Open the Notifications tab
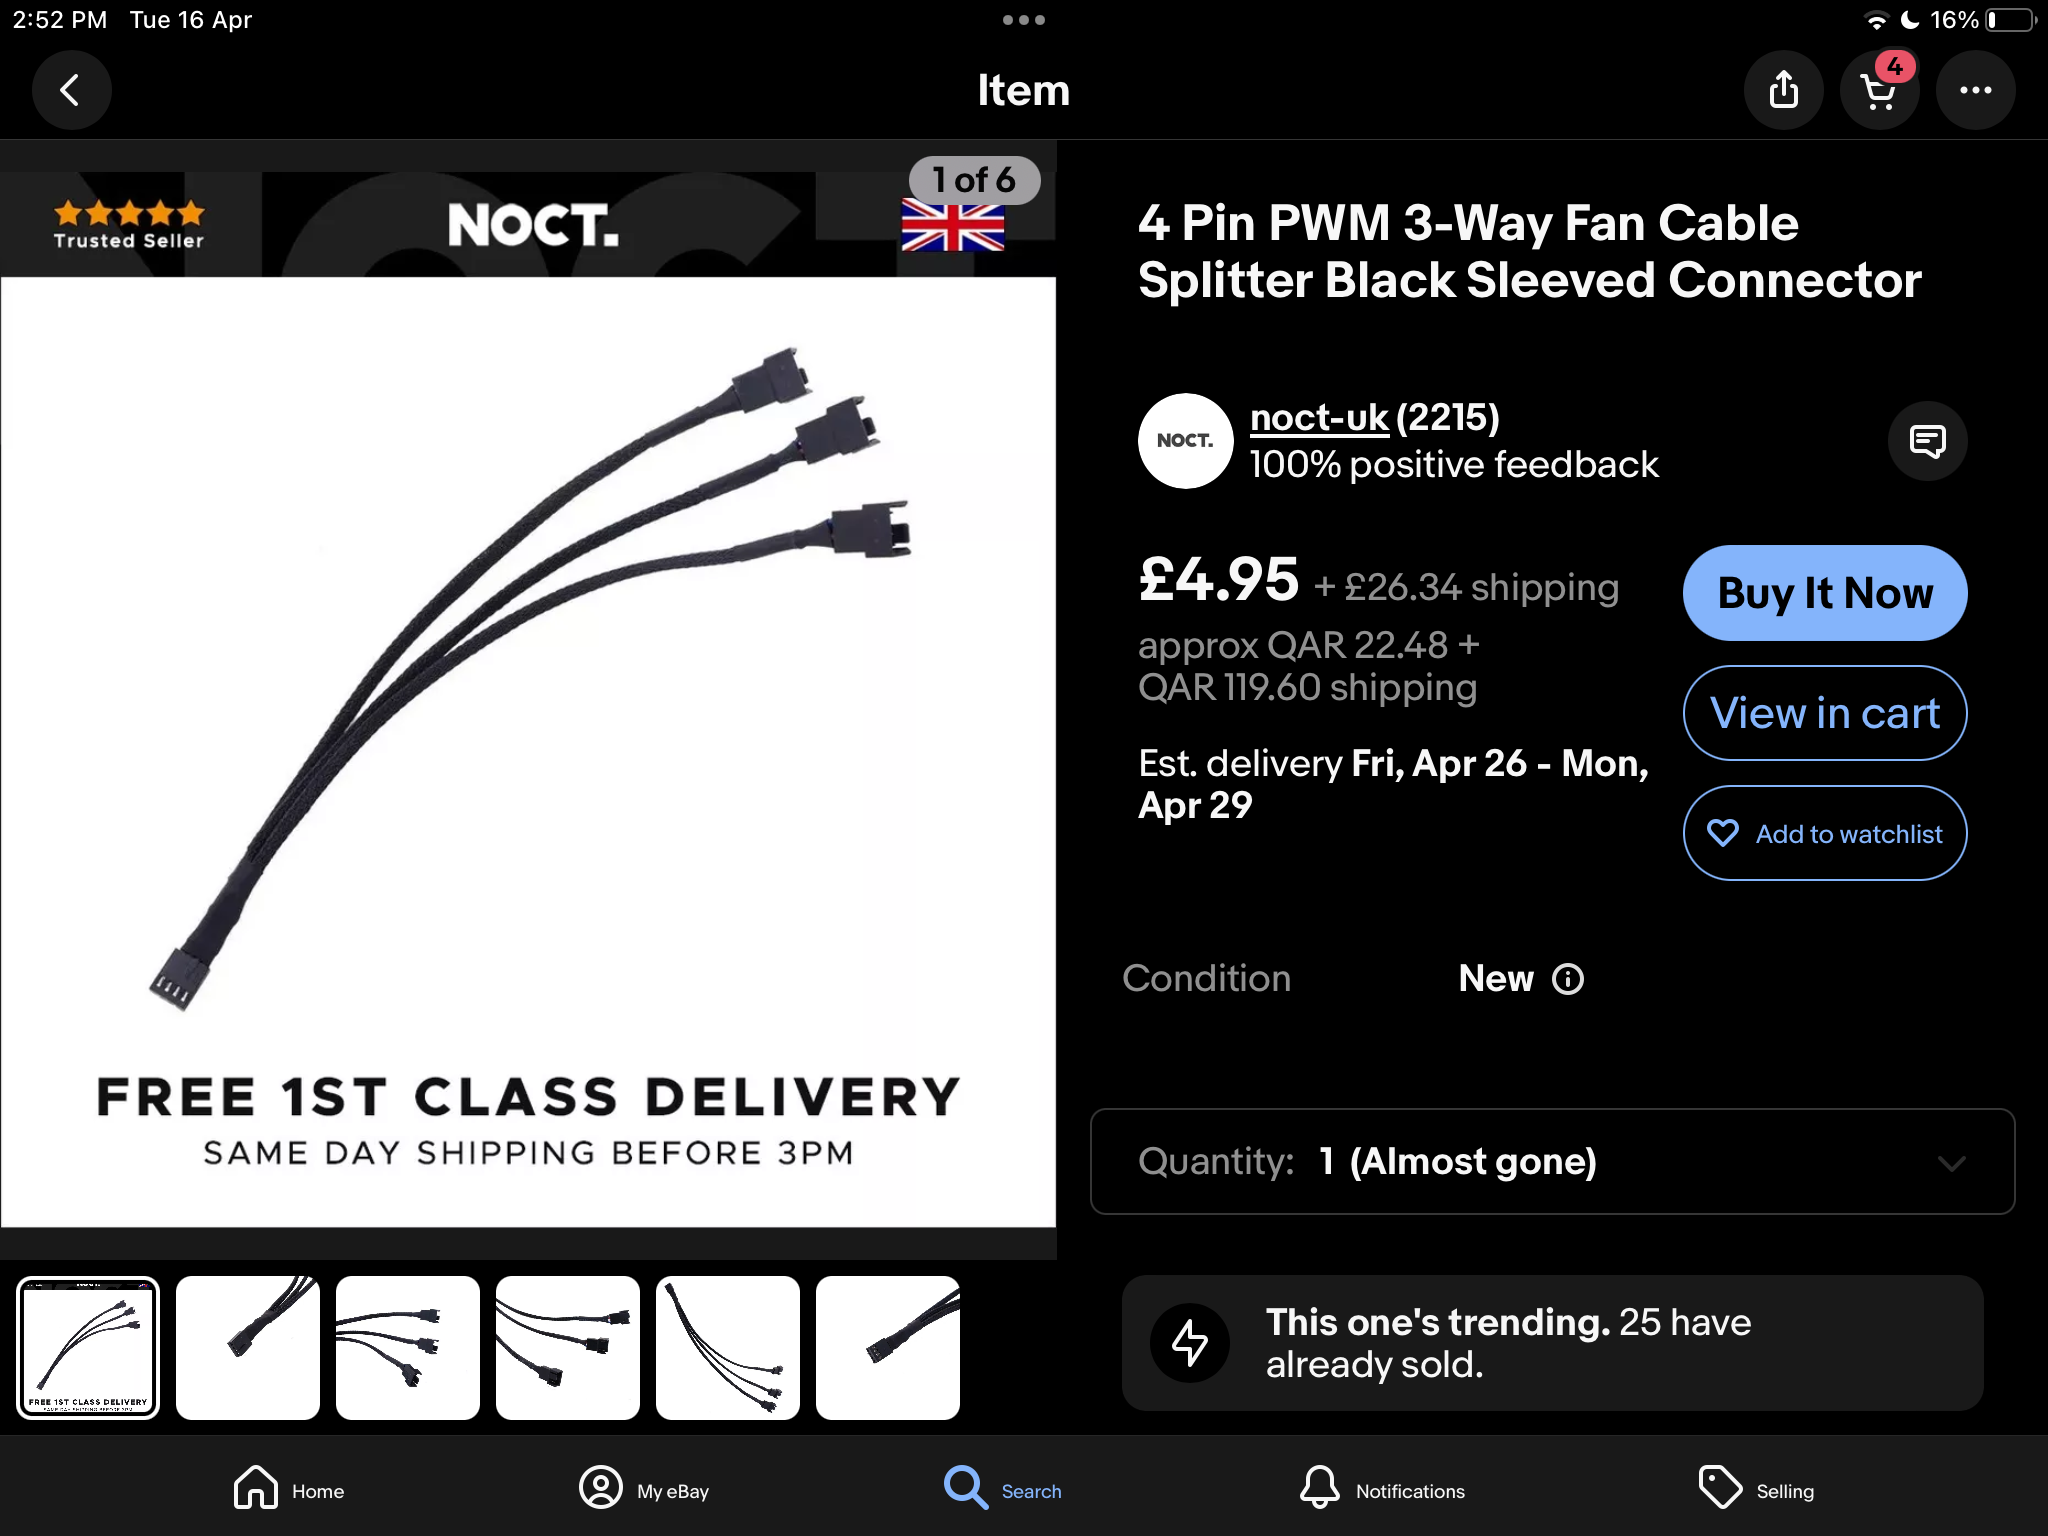The height and width of the screenshot is (1536, 2048). [1382, 1490]
